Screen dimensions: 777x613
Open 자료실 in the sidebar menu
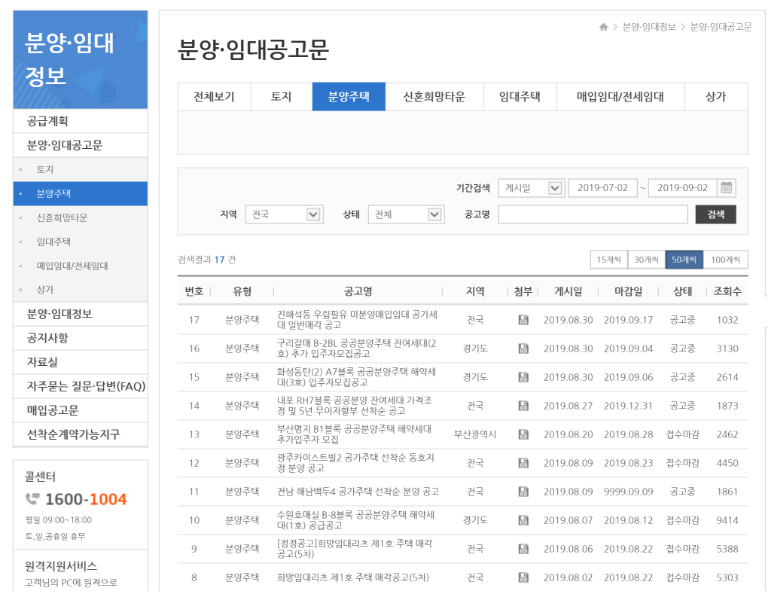80,362
